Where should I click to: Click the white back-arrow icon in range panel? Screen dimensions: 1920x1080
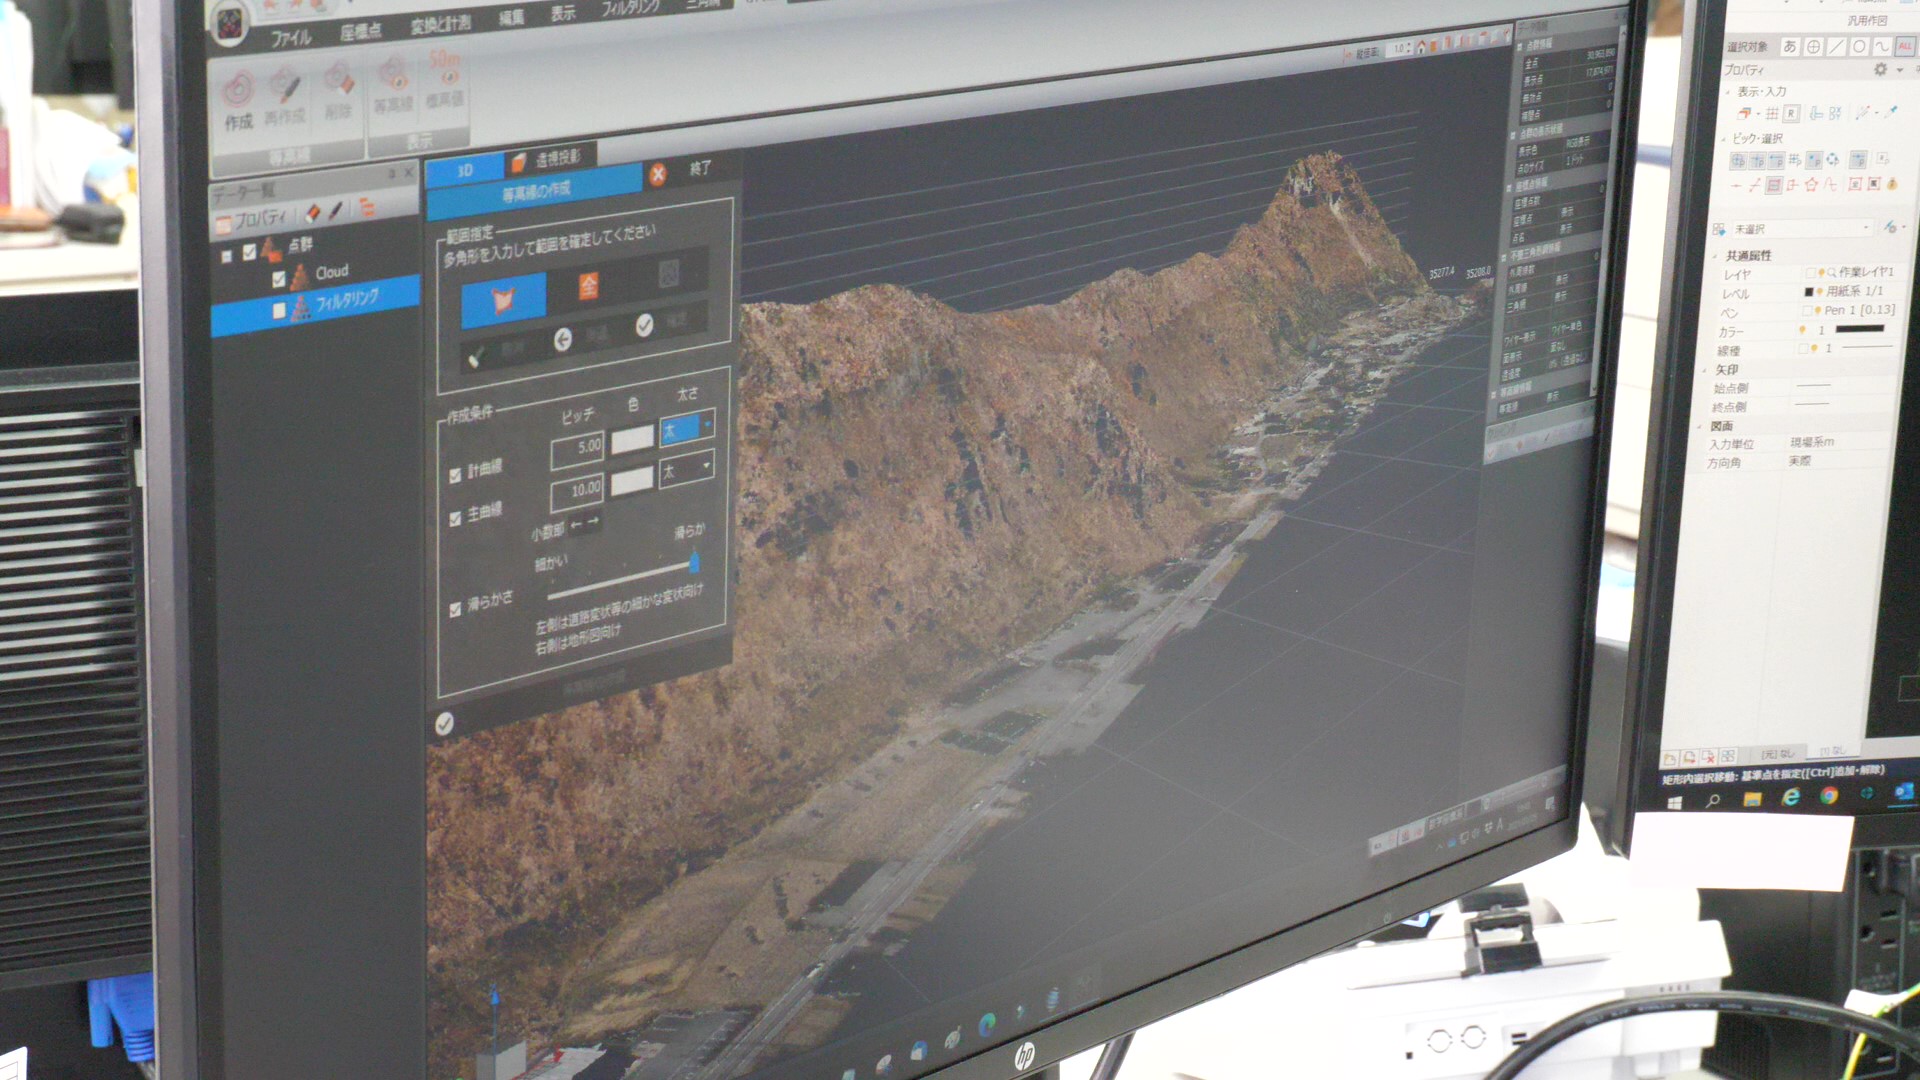[x=563, y=340]
